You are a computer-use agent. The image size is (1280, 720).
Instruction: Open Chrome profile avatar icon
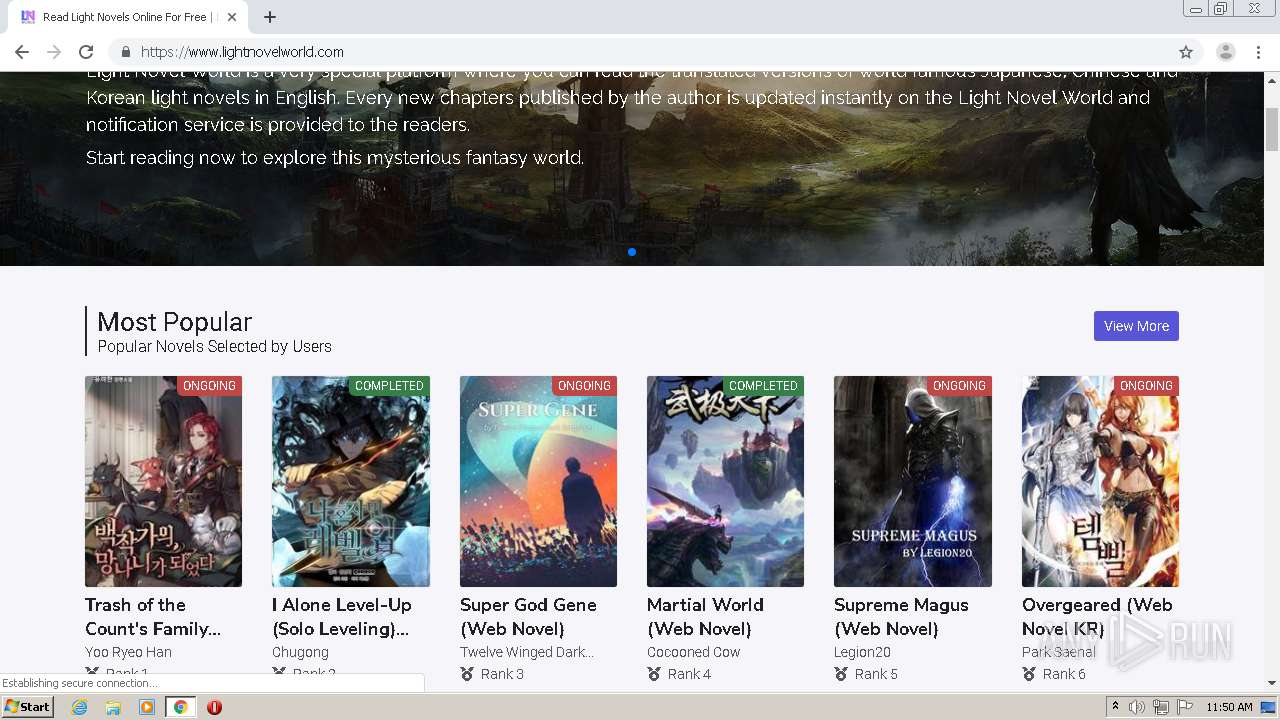coord(1226,52)
